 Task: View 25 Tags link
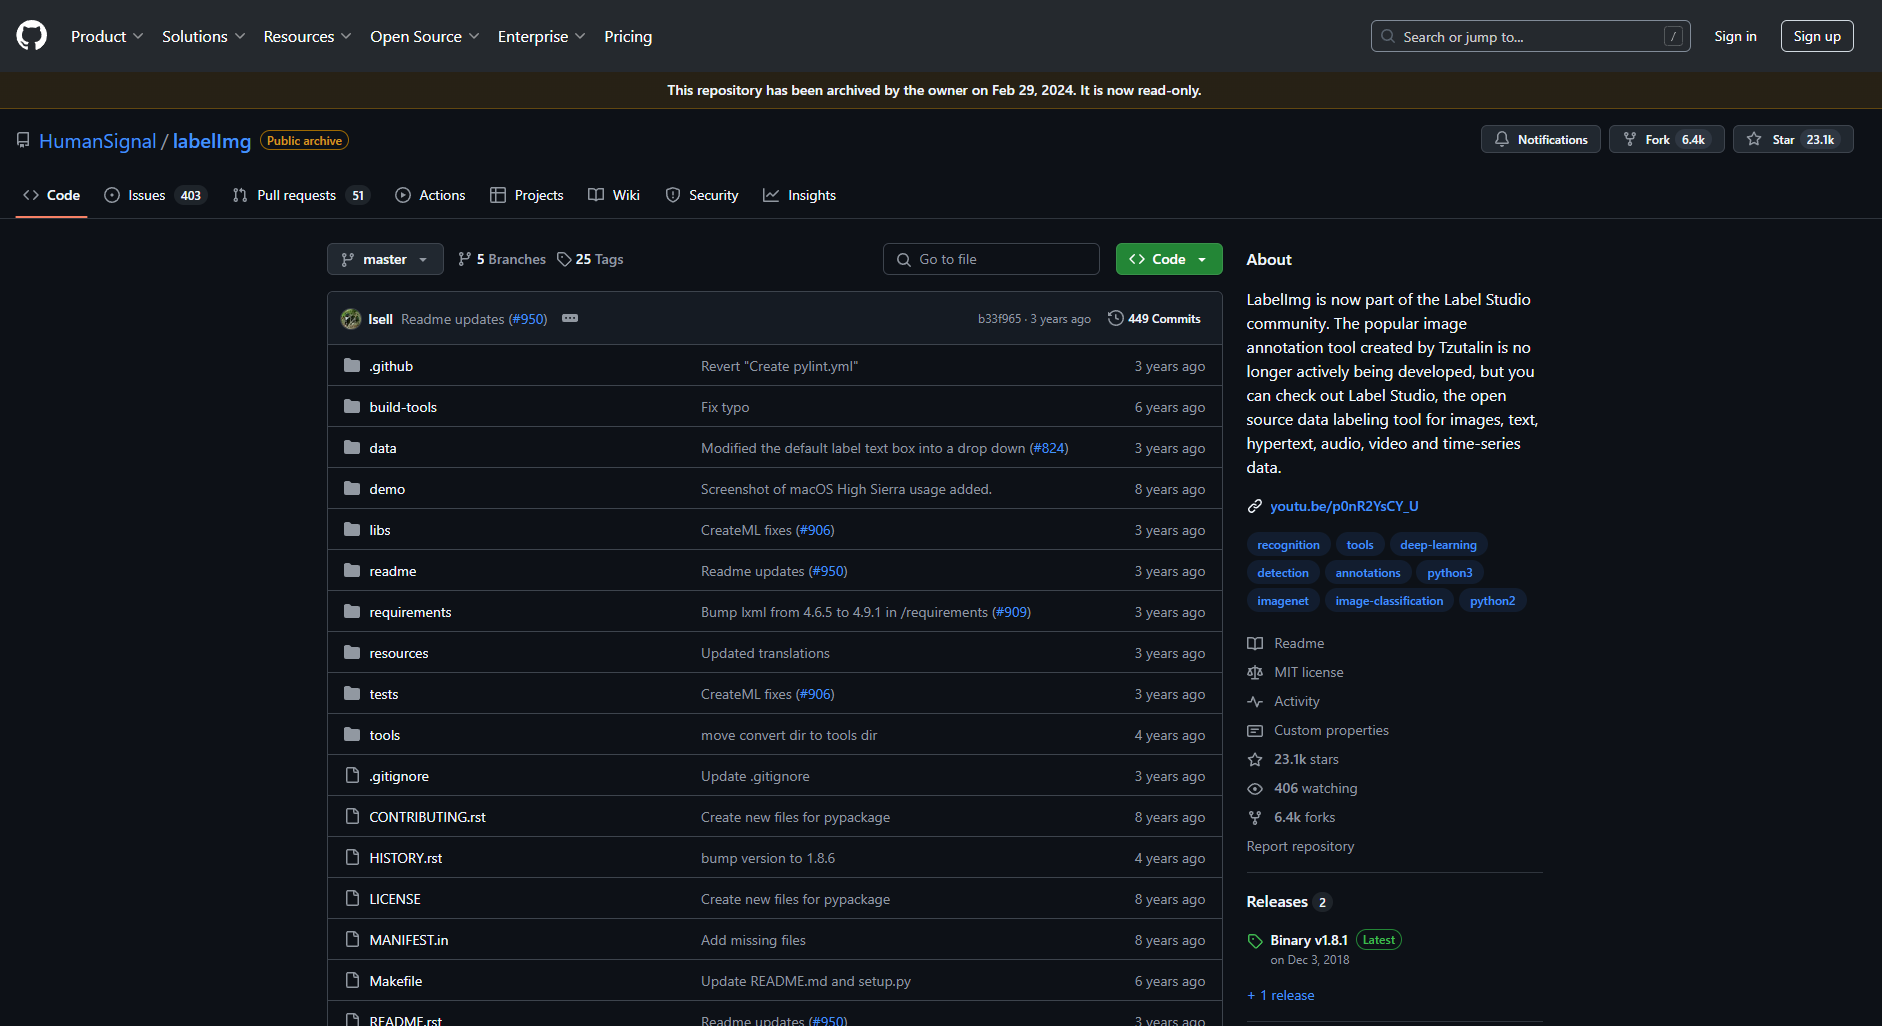590,259
